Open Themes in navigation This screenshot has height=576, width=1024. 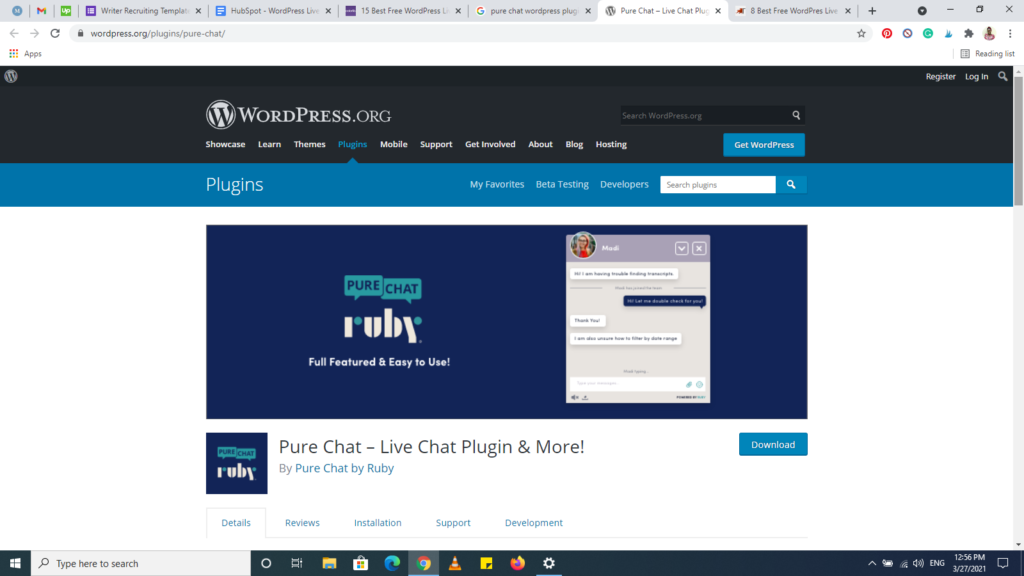pyautogui.click(x=310, y=144)
